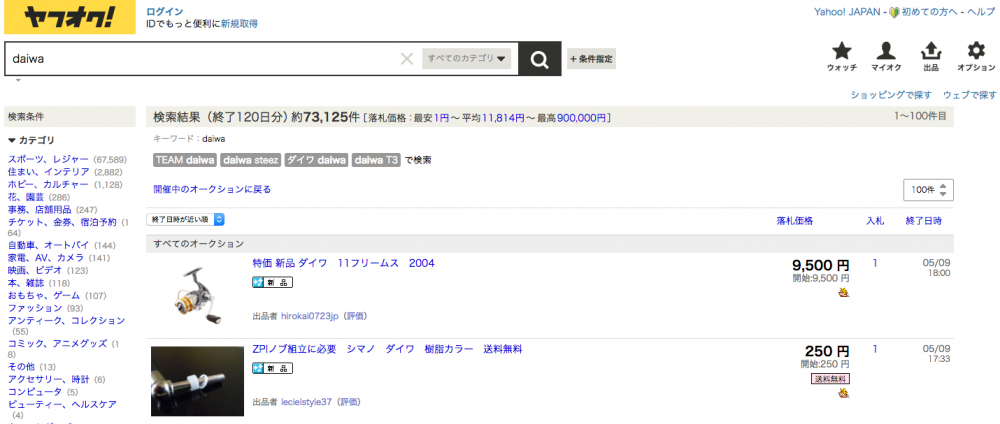Select daiwa steez suggested keyword
This screenshot has height=424, width=1000.
(x=251, y=160)
